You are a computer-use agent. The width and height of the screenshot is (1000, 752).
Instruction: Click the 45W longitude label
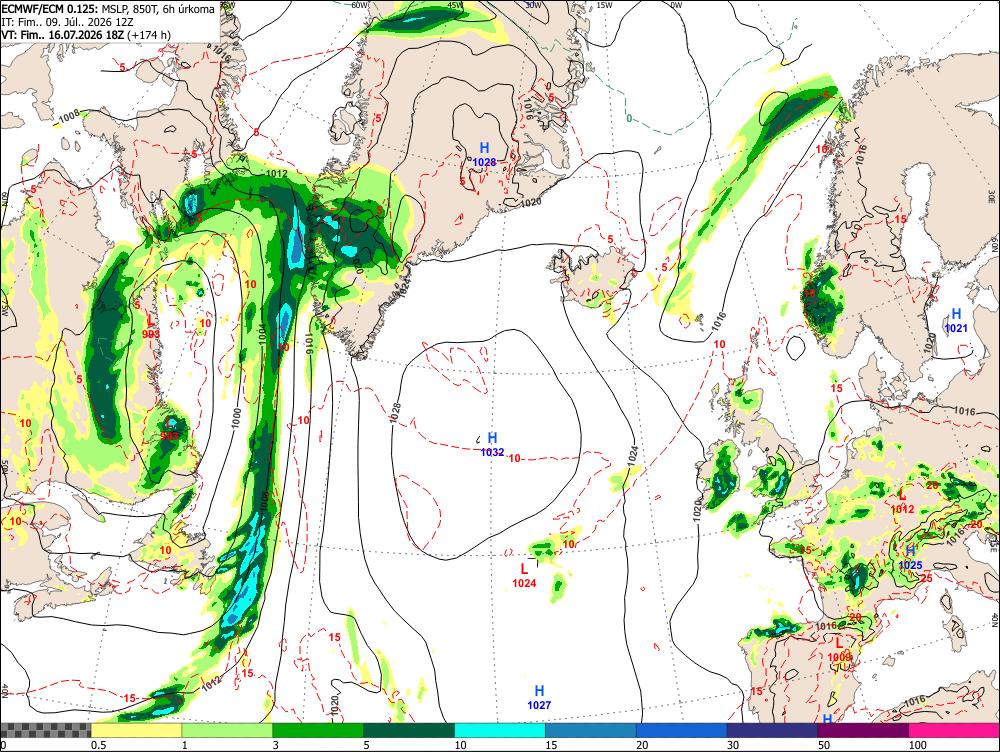click(x=455, y=4)
